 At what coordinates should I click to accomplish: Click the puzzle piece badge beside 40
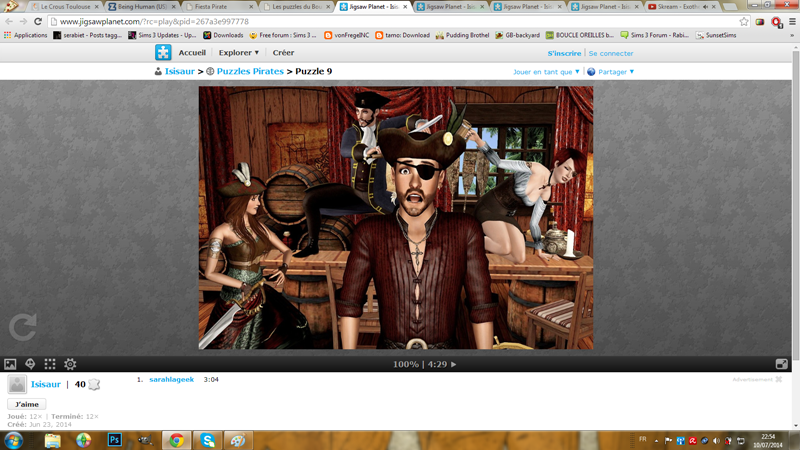pos(94,384)
